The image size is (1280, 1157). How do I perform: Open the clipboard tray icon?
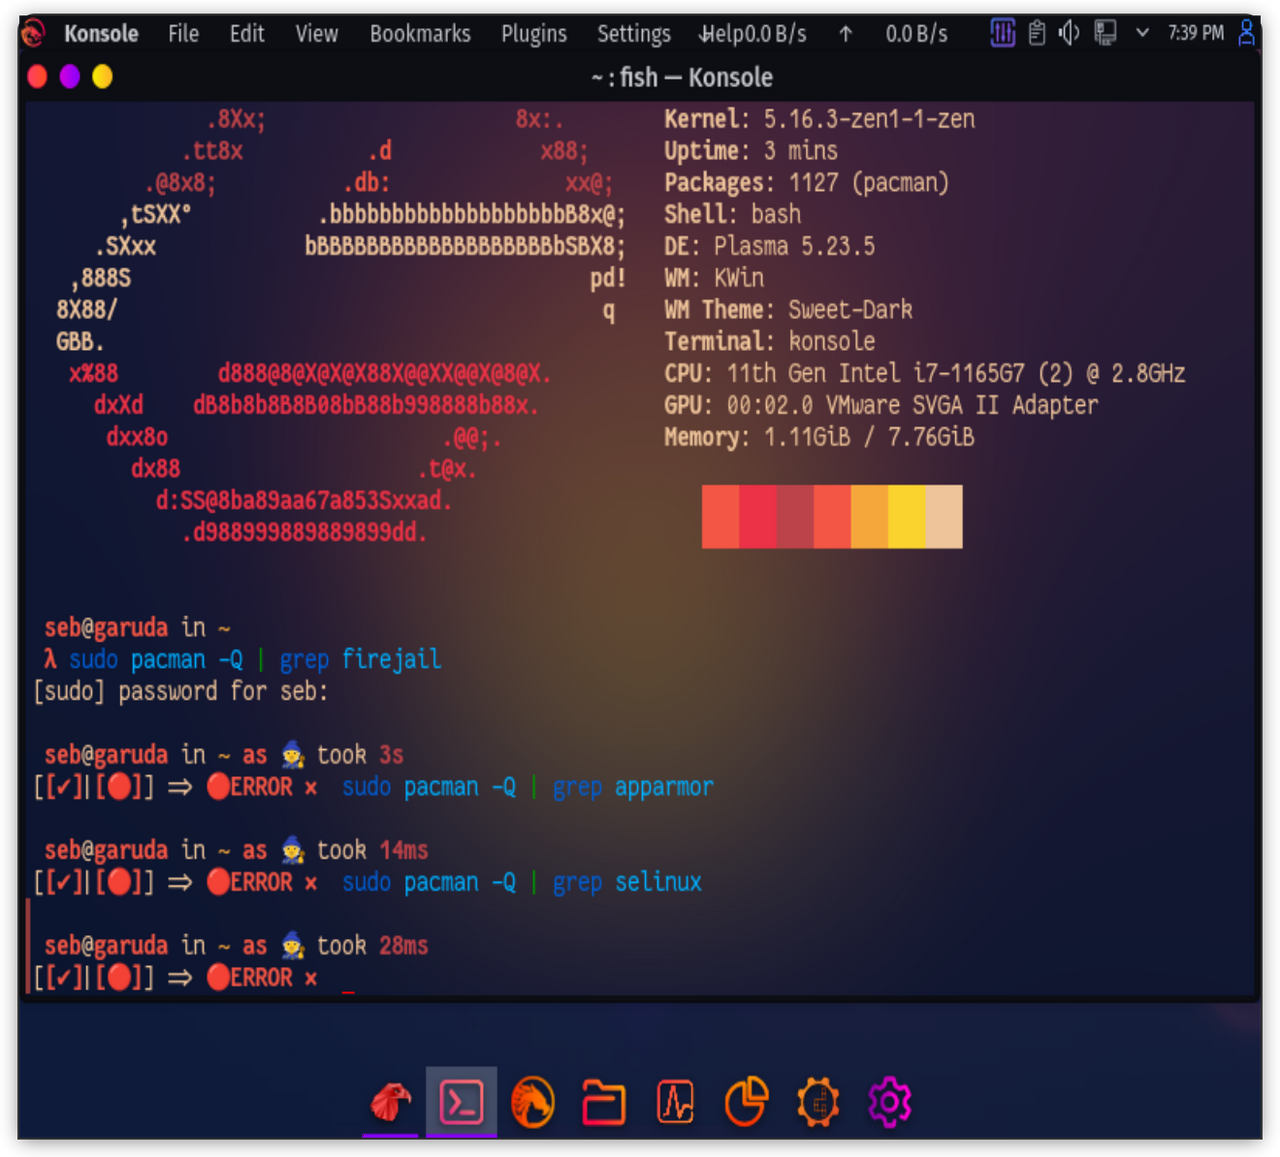pos(1037,33)
